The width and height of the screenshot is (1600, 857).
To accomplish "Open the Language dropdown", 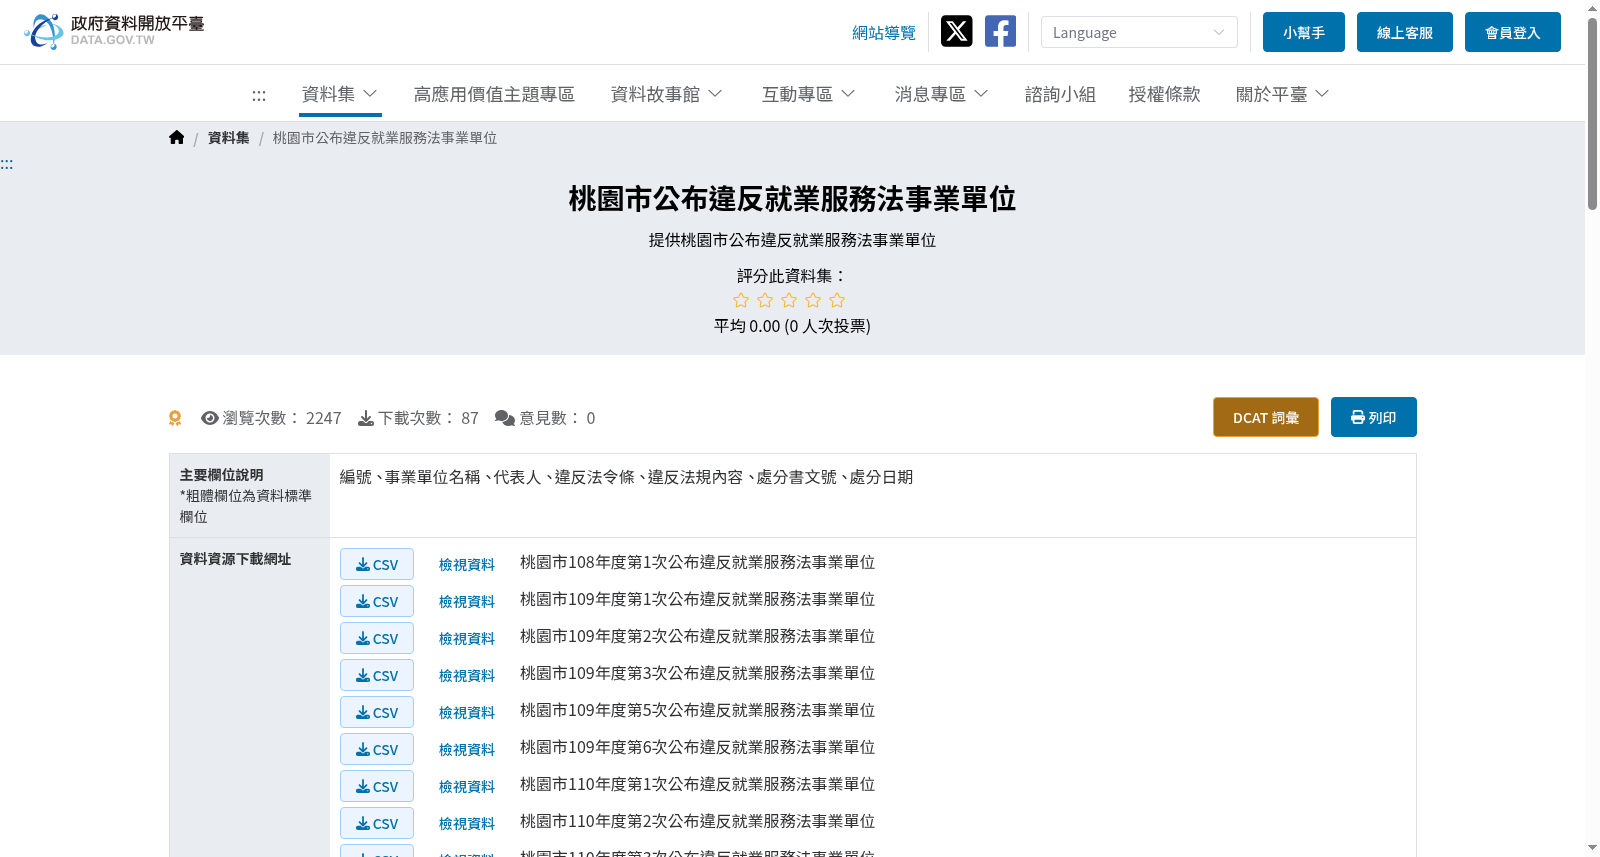I will pos(1139,32).
